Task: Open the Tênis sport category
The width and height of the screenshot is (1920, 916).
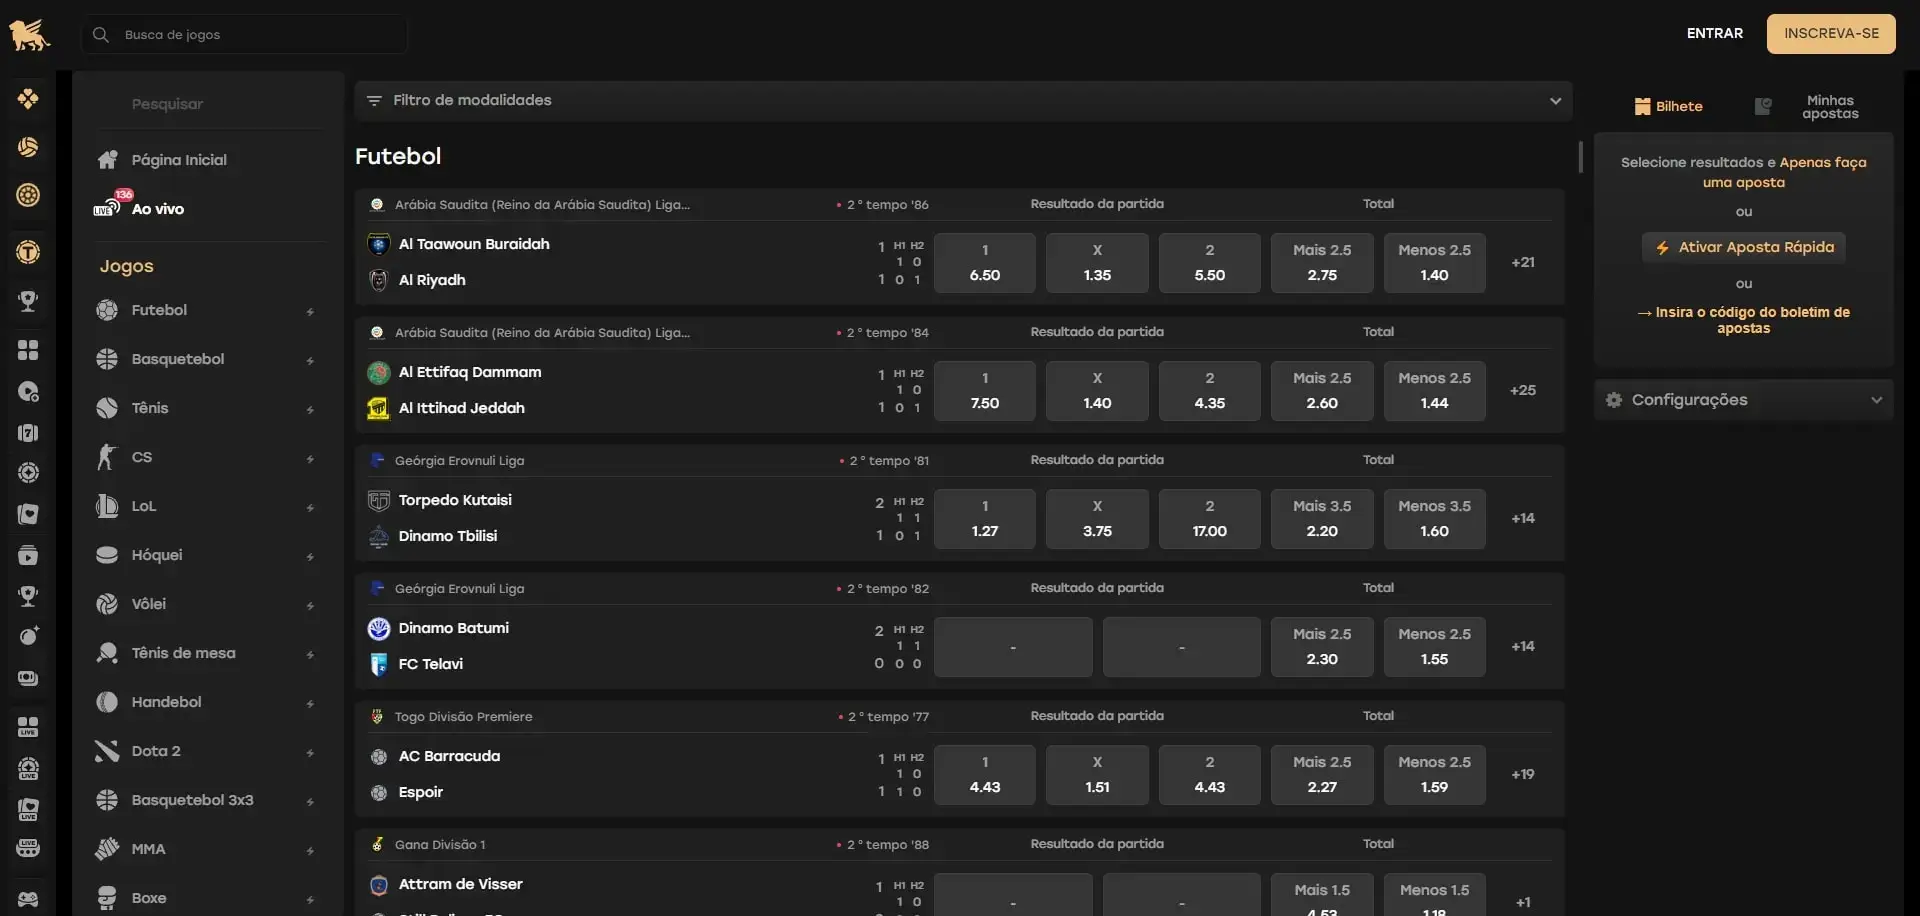Action: (150, 409)
